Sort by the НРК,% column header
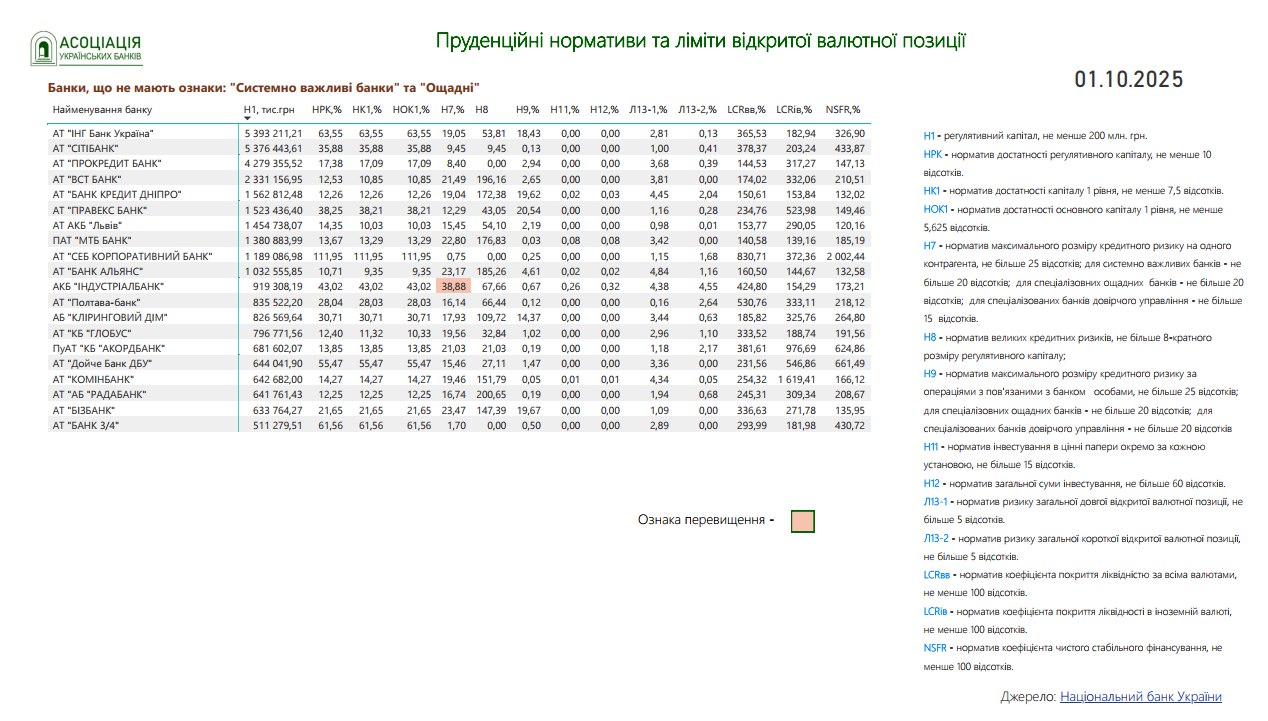Viewport: 1268px width, 721px height. pos(326,109)
